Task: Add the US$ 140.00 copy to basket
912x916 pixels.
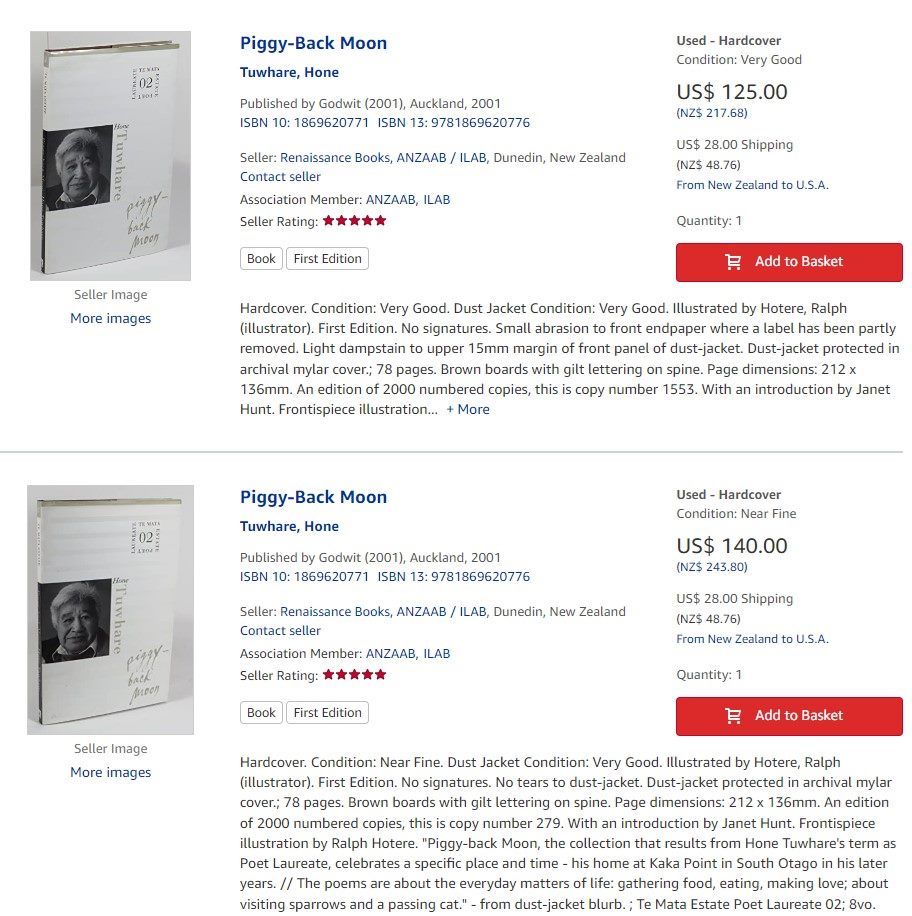Action: [789, 716]
